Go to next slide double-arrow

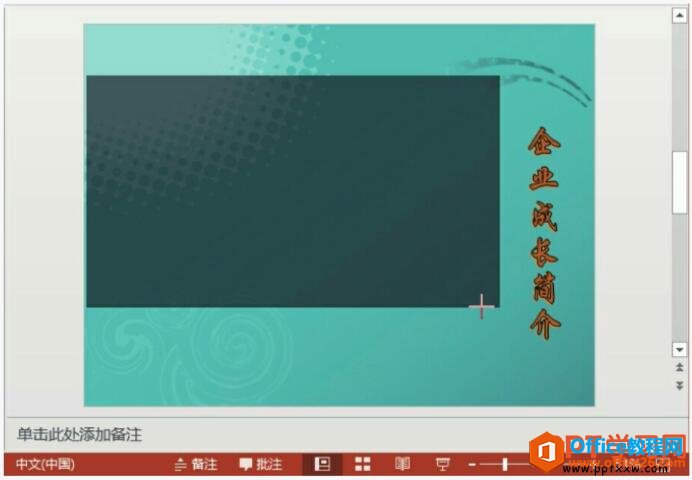(680, 386)
